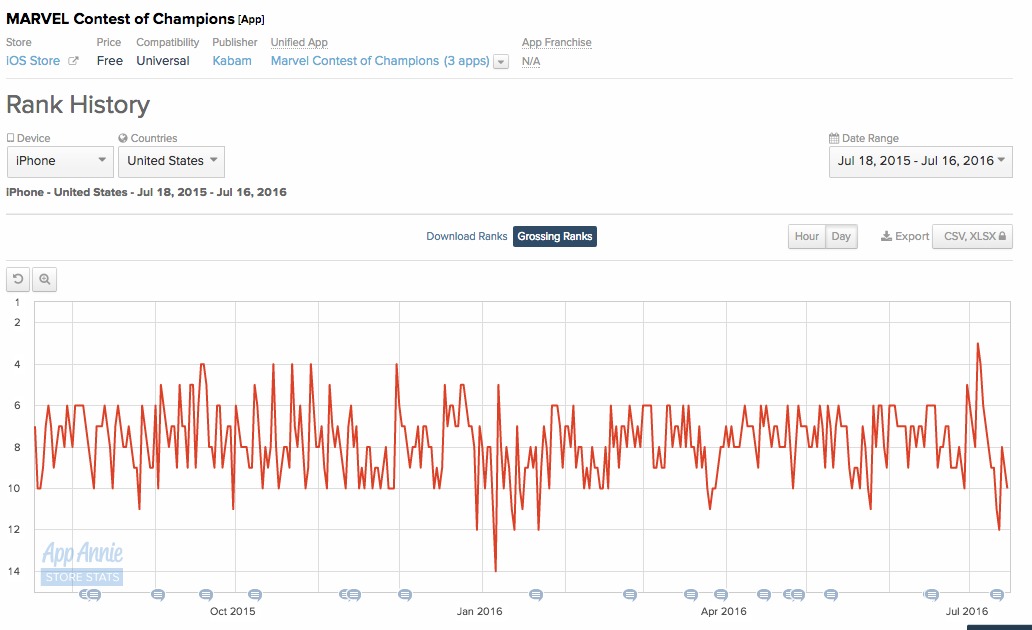Viewport: 1032px width, 630px height.
Task: Activate the magnifier zoom tool
Action: click(45, 279)
